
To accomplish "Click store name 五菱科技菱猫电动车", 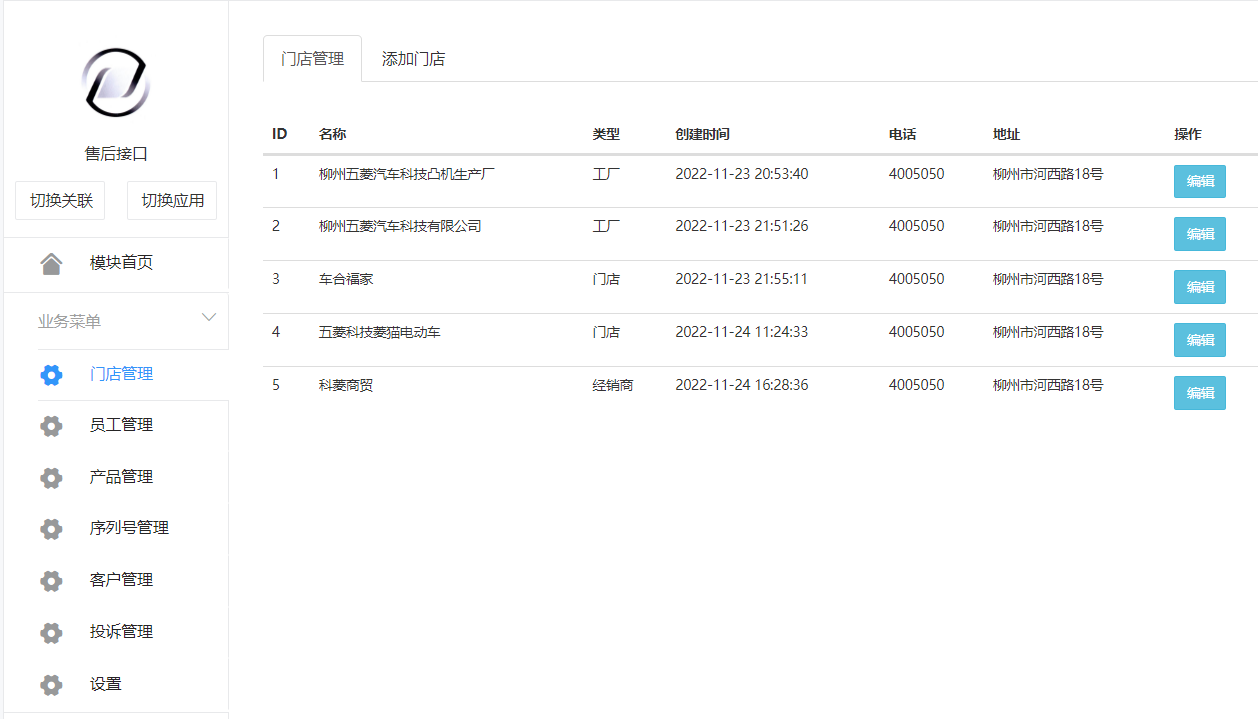I will point(379,332).
